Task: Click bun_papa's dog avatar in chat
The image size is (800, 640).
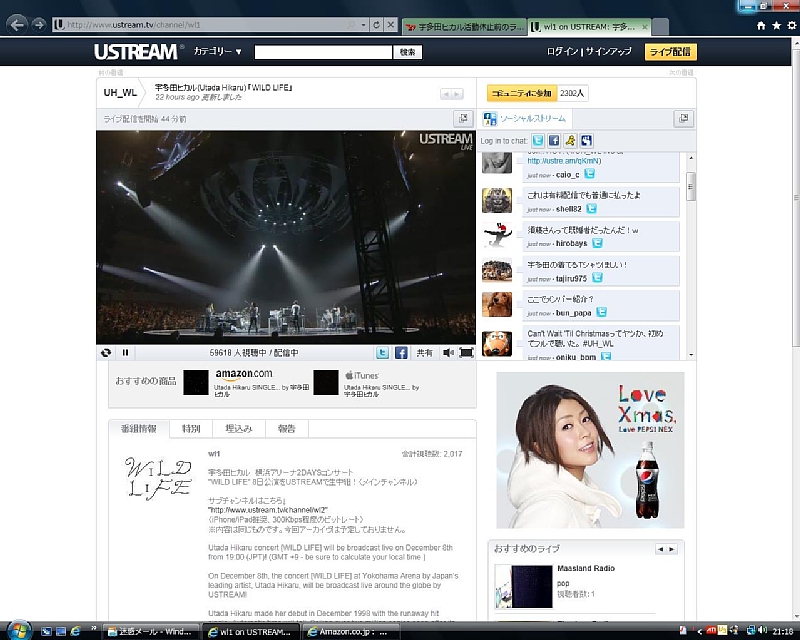Action: click(x=497, y=304)
